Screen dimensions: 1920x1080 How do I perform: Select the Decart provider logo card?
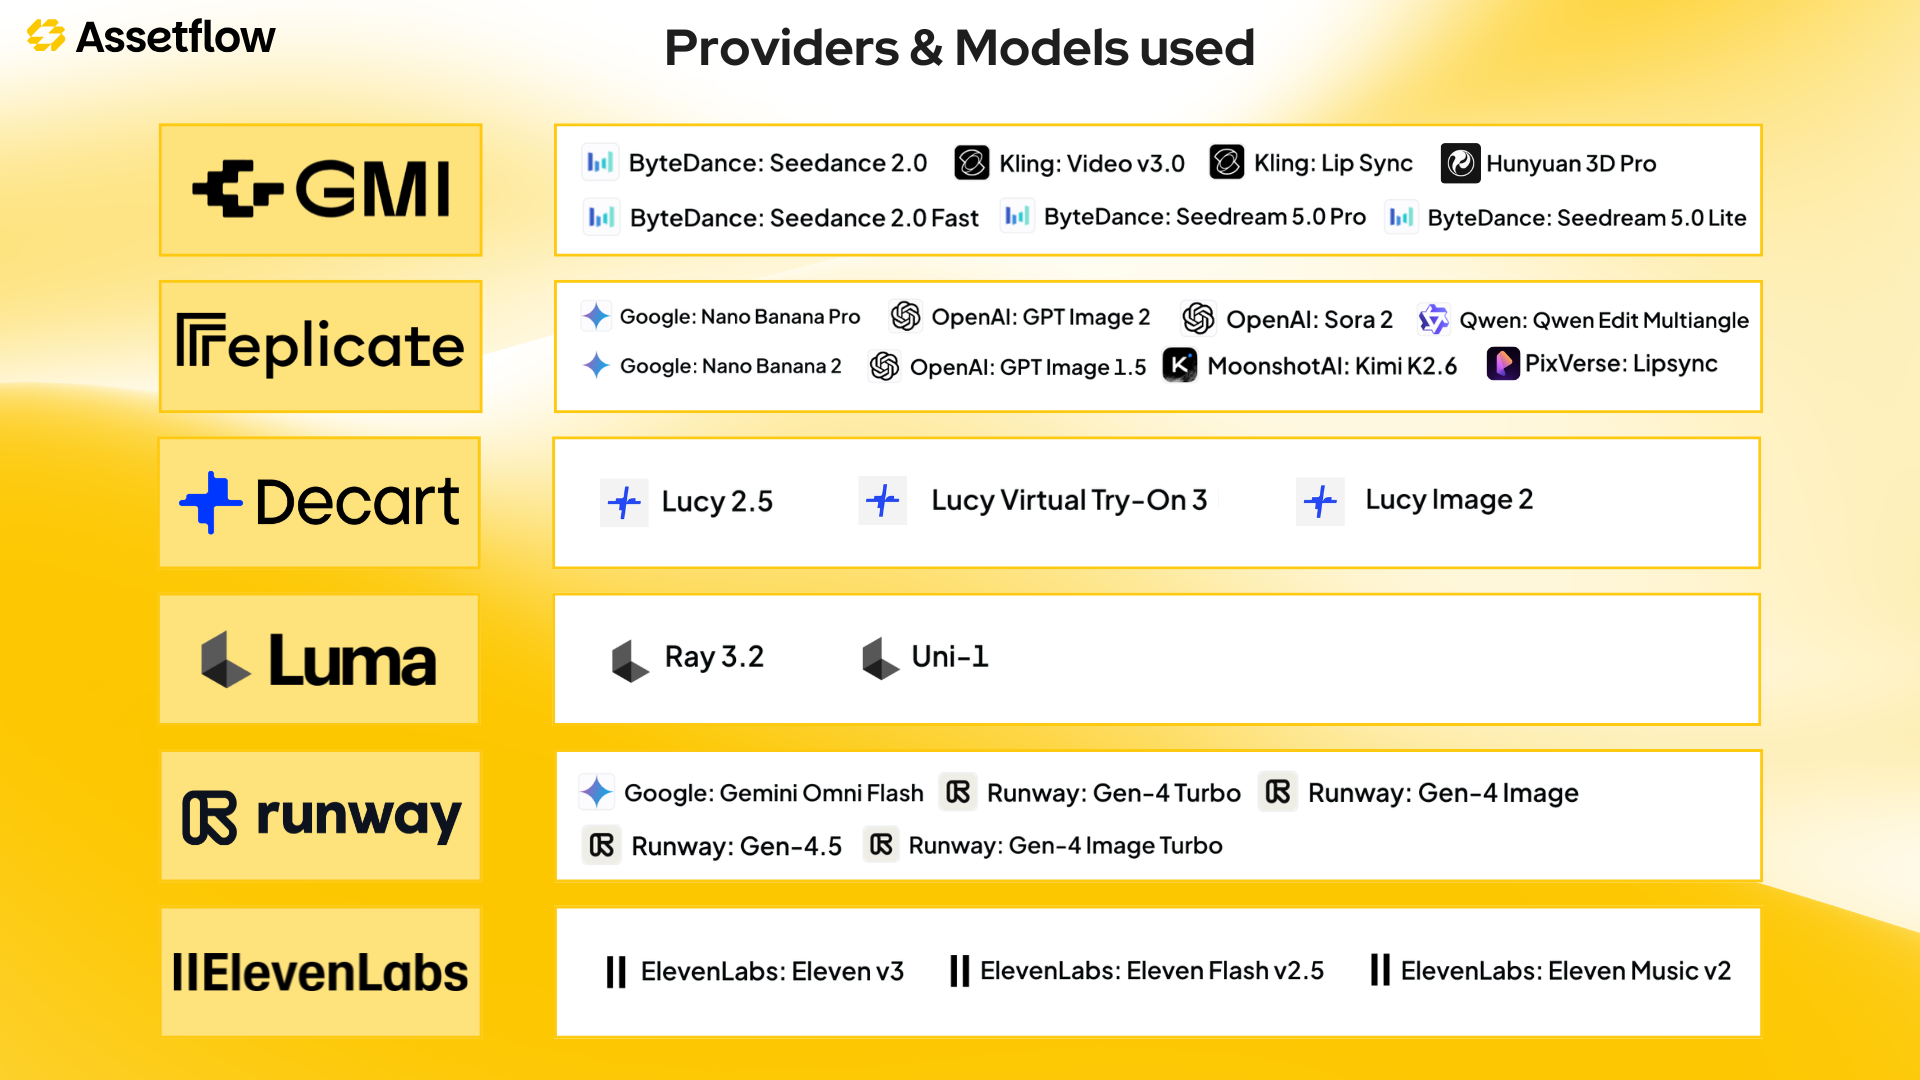(x=320, y=502)
